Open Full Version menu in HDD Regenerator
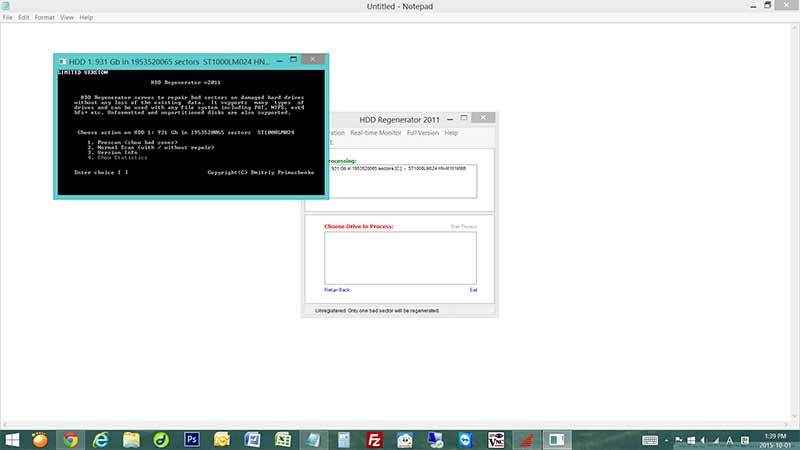Image resolution: width=800 pixels, height=450 pixels. (422, 133)
